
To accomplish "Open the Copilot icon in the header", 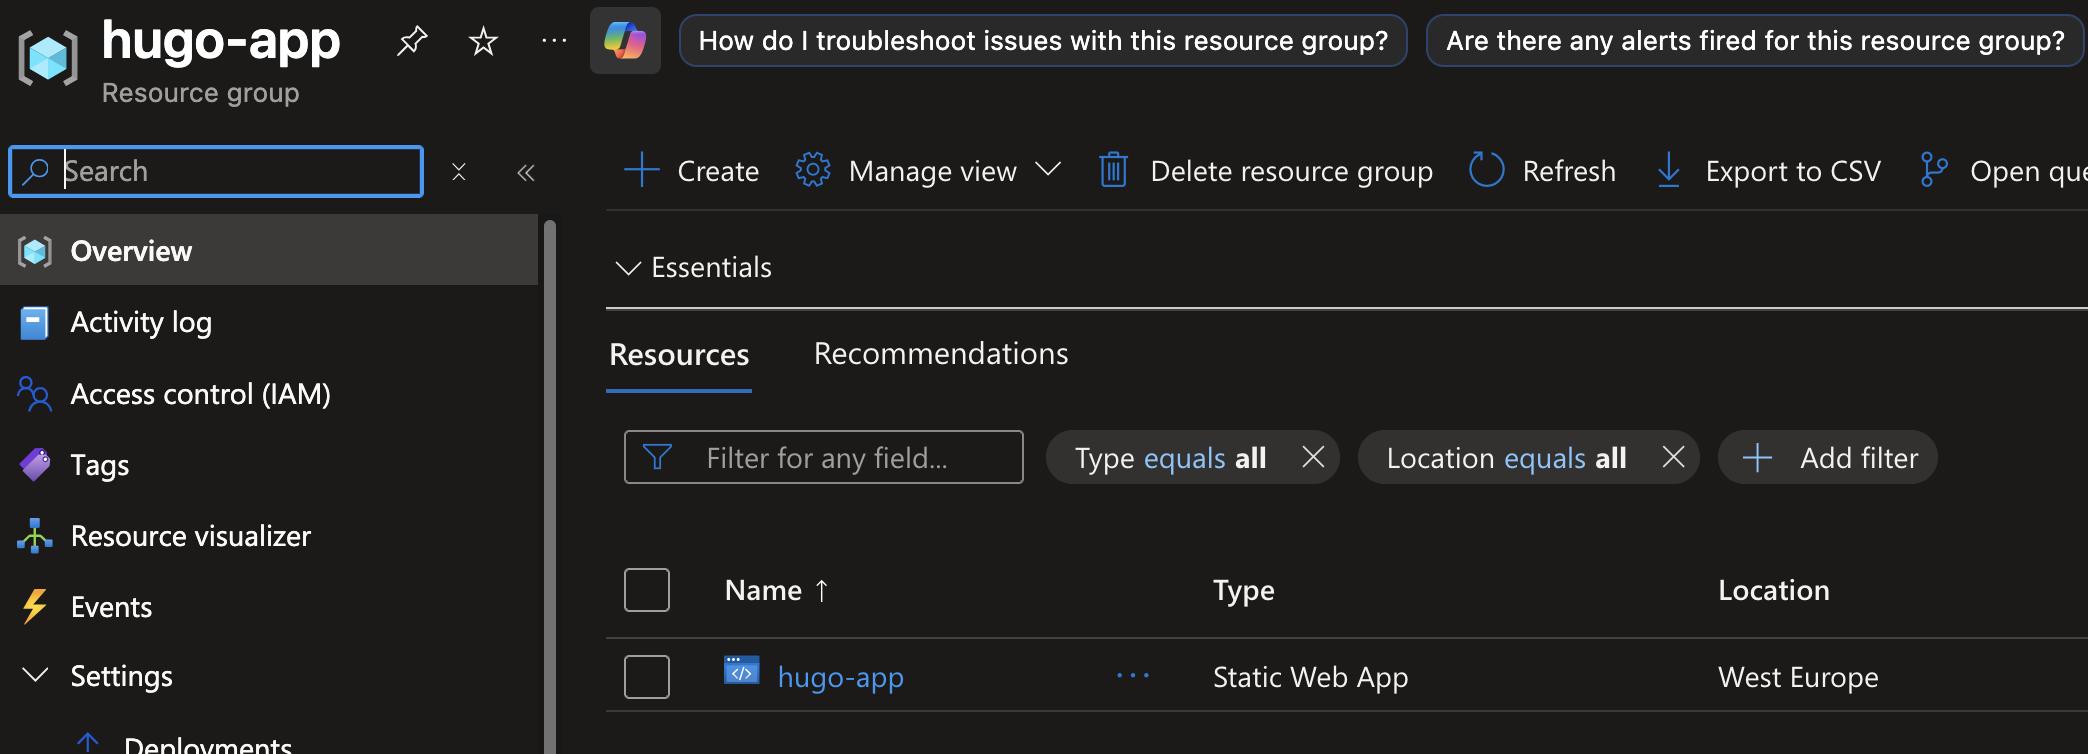I will (x=625, y=41).
